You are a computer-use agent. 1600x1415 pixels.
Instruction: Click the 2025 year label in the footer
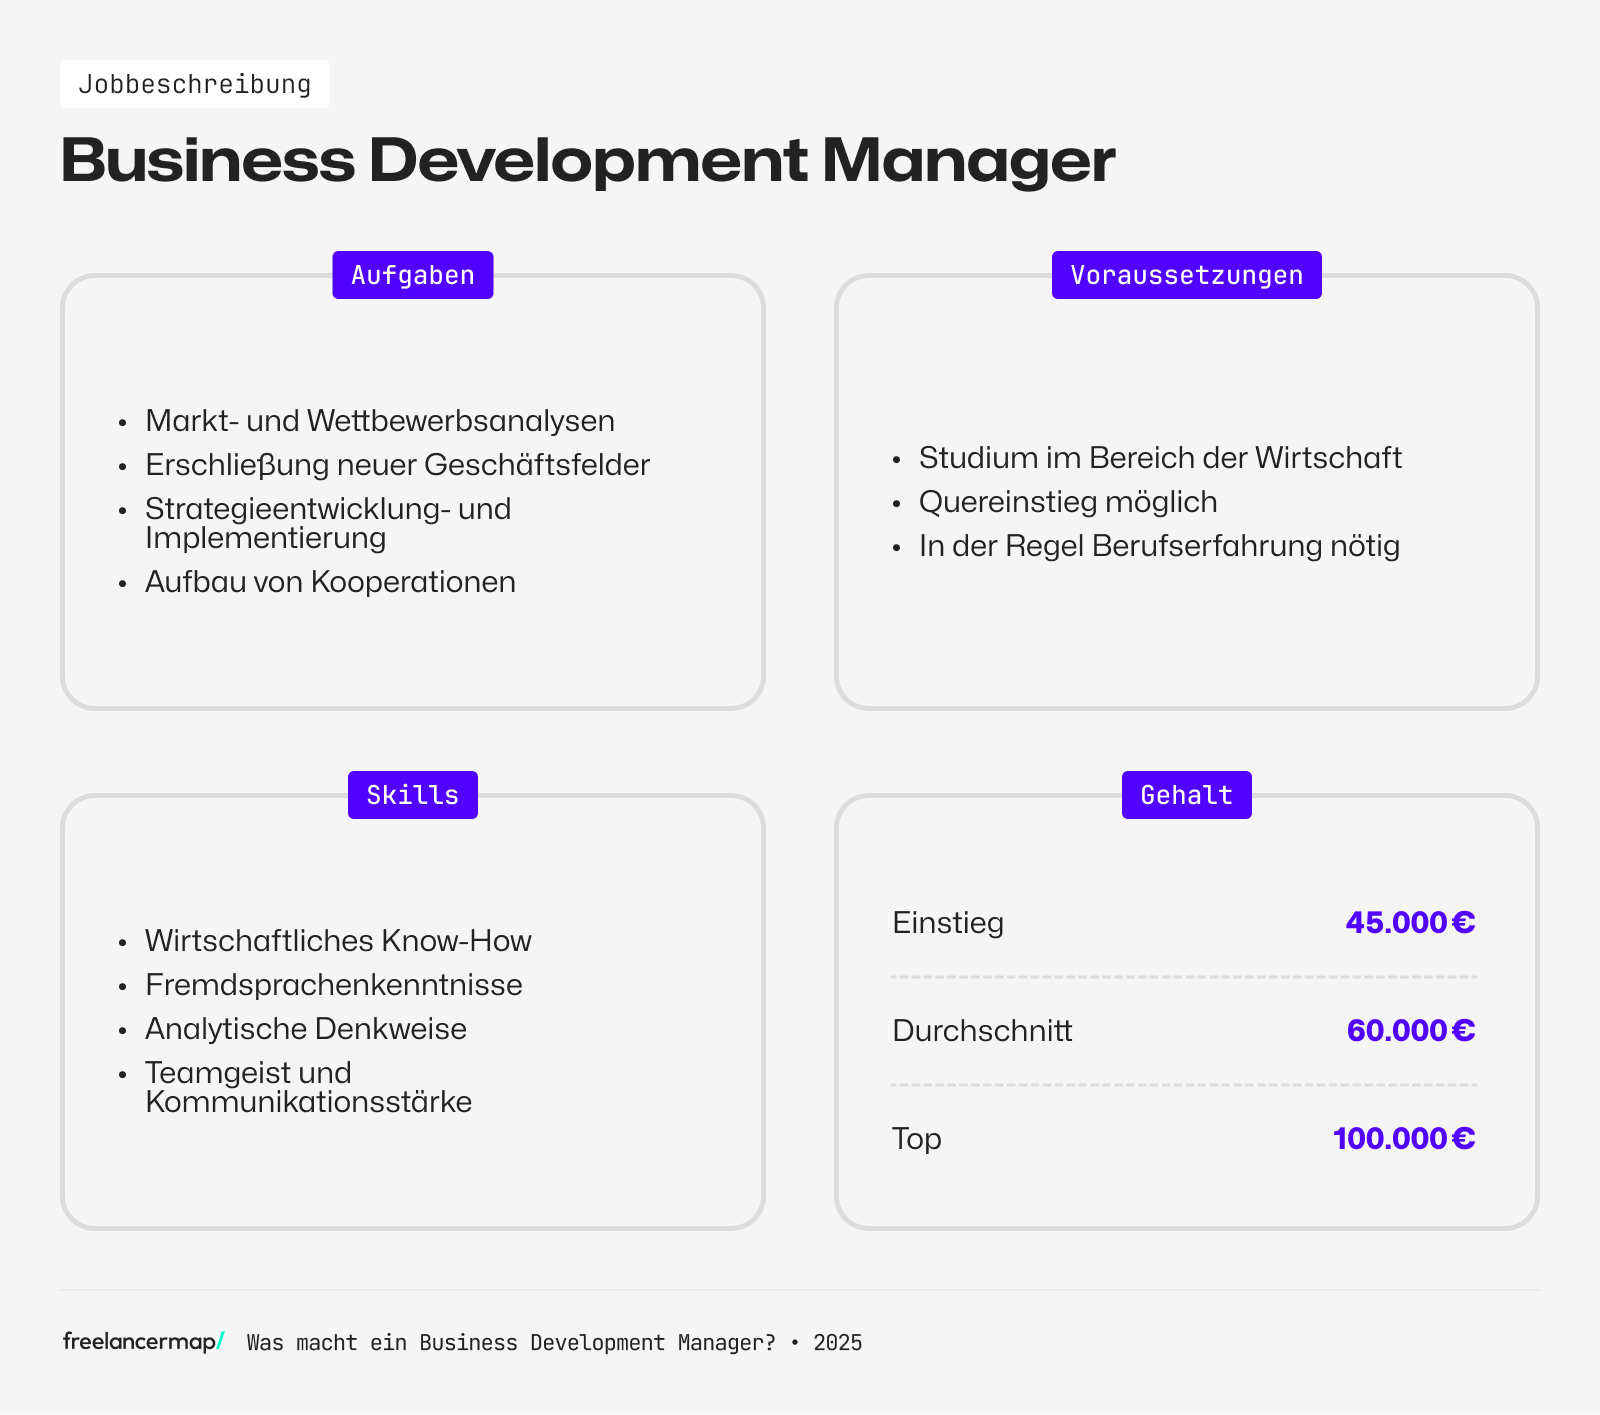point(838,1343)
